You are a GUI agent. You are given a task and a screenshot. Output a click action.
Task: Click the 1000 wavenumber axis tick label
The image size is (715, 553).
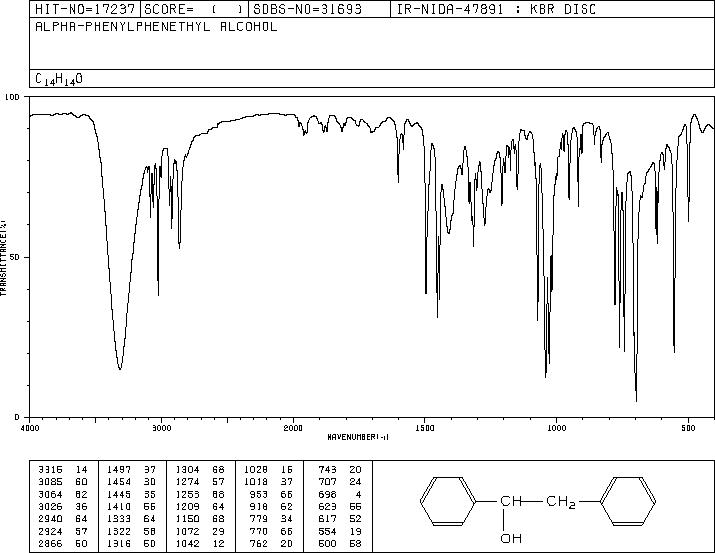(x=556, y=428)
